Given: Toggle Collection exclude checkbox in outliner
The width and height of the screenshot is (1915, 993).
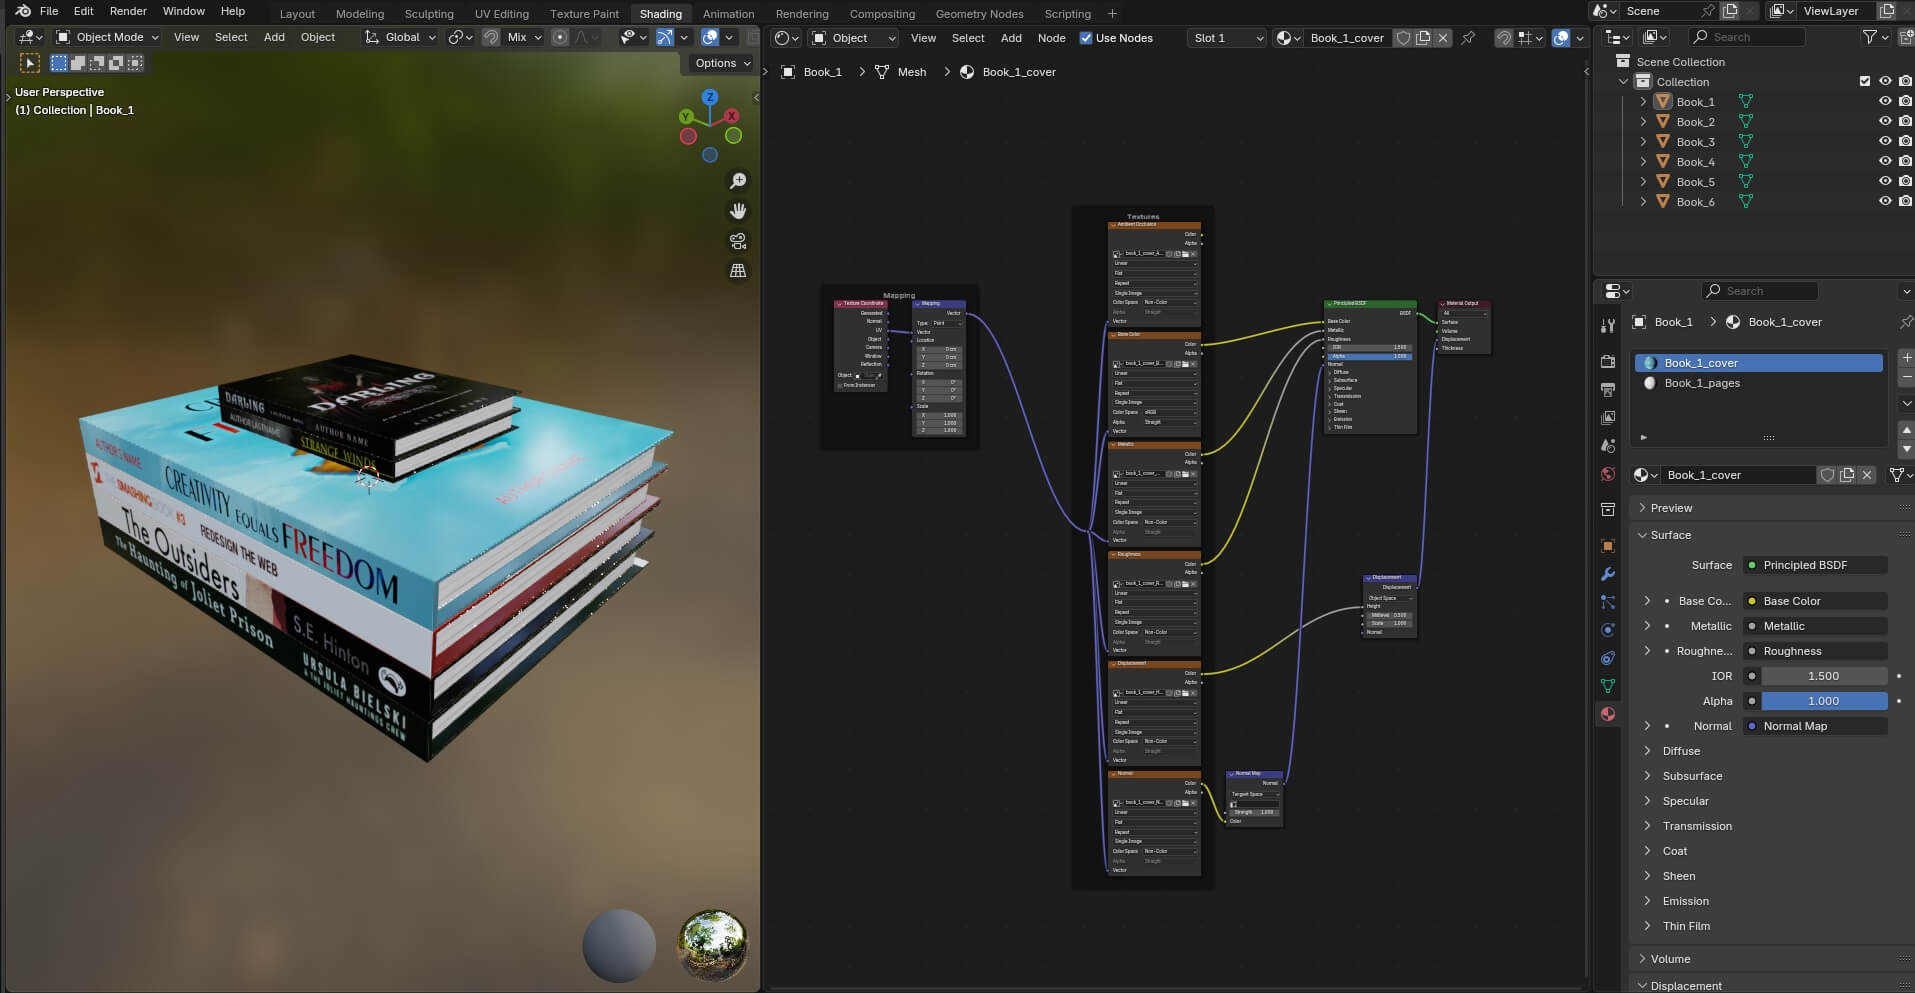Looking at the screenshot, I should pyautogui.click(x=1865, y=81).
